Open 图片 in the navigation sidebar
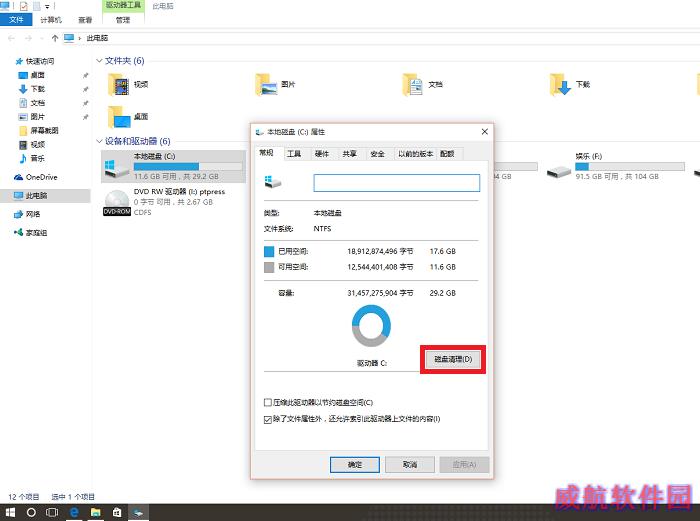 tap(38, 117)
